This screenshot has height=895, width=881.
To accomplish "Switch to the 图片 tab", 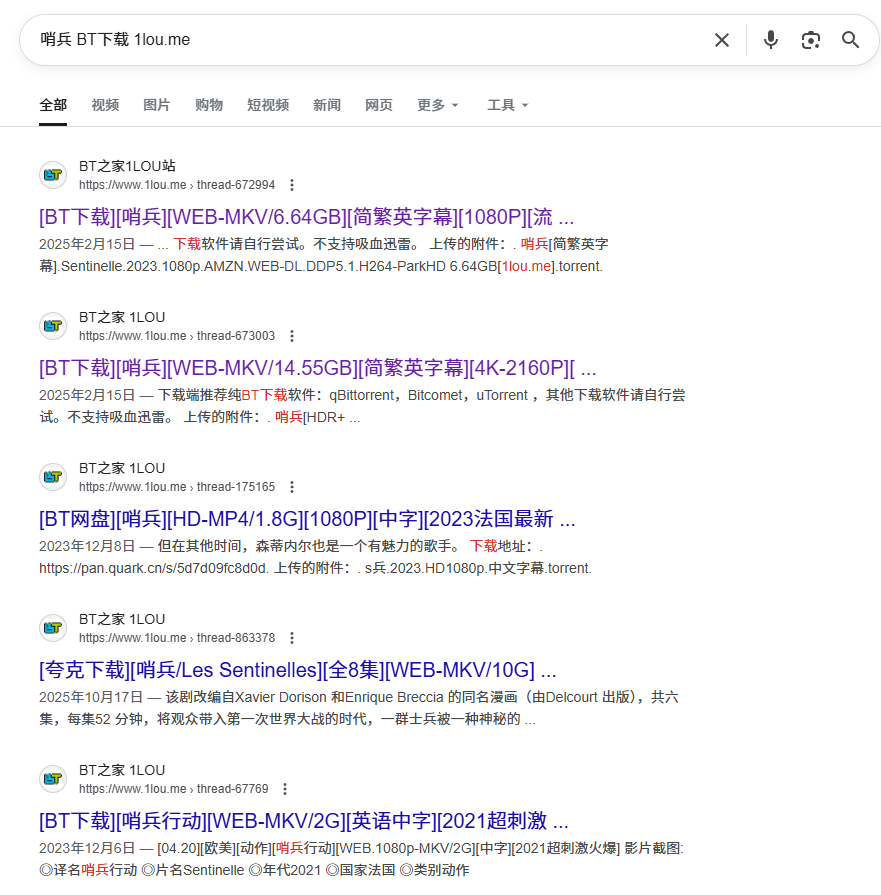I will pyautogui.click(x=156, y=105).
